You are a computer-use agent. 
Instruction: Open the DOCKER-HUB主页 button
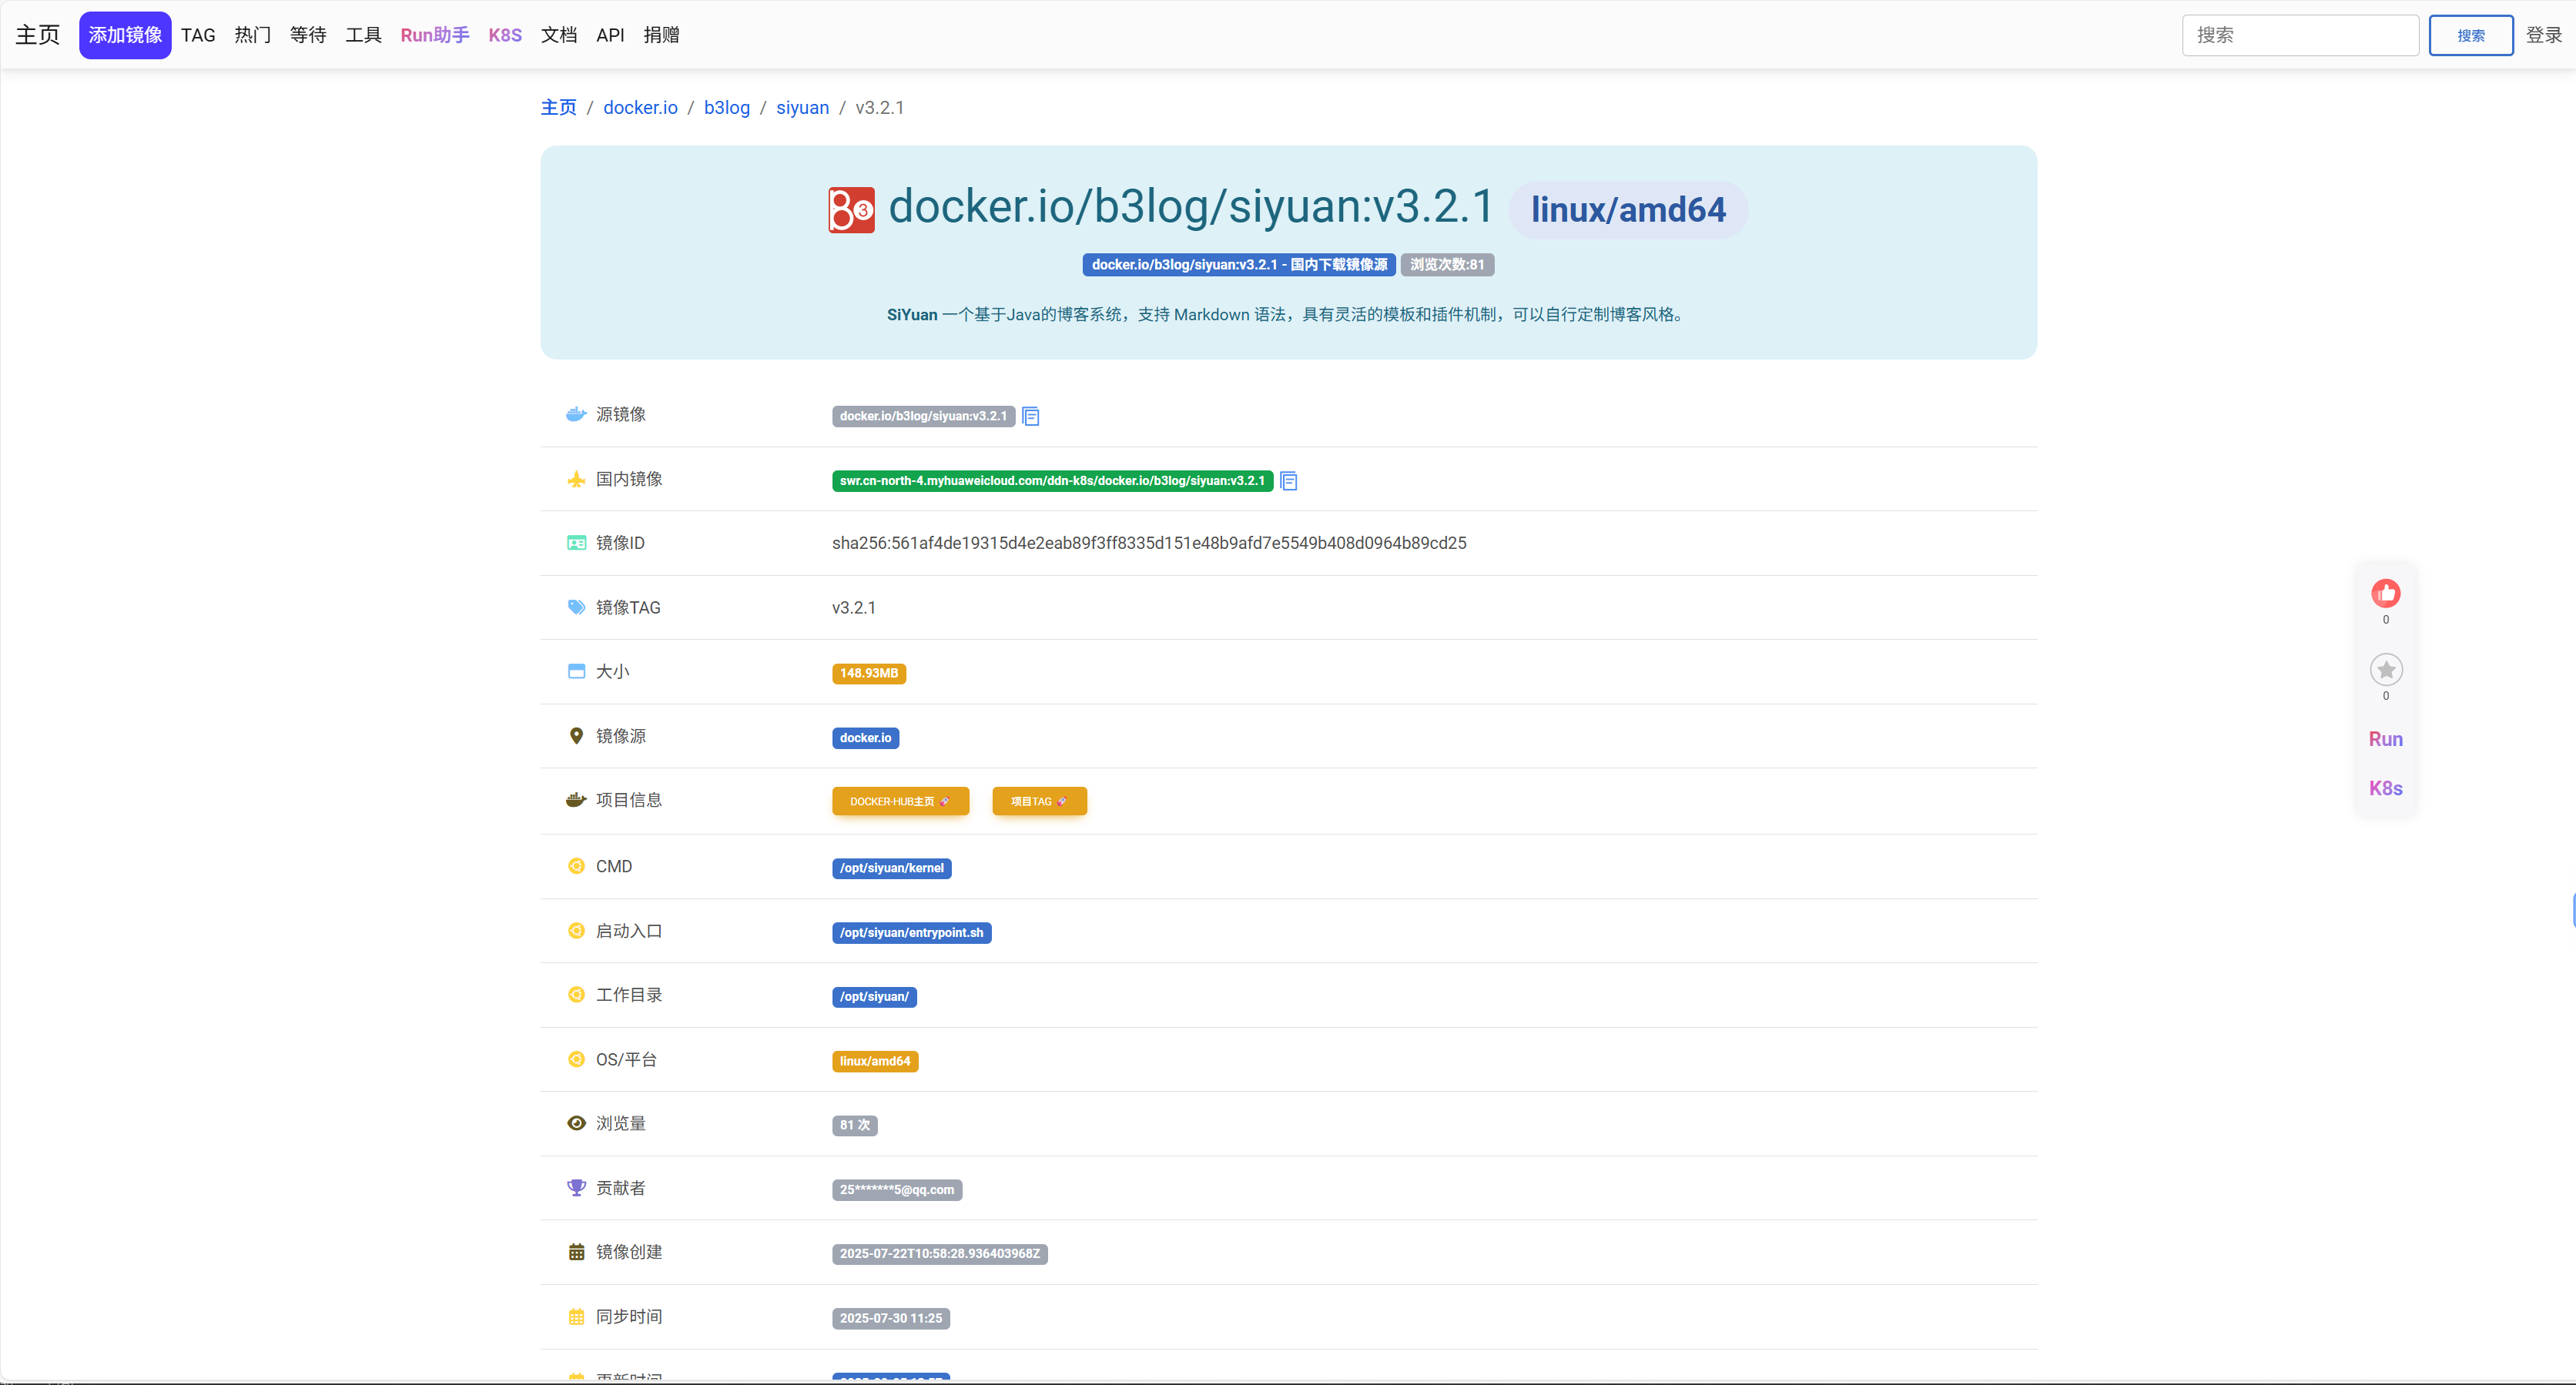(900, 801)
